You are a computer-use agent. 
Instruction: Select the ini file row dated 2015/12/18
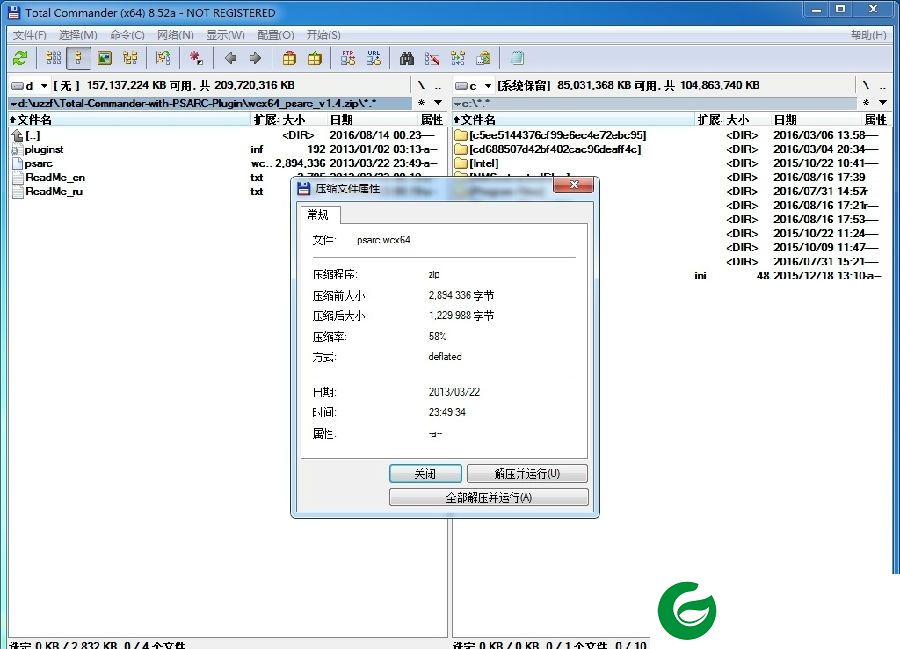click(743, 275)
